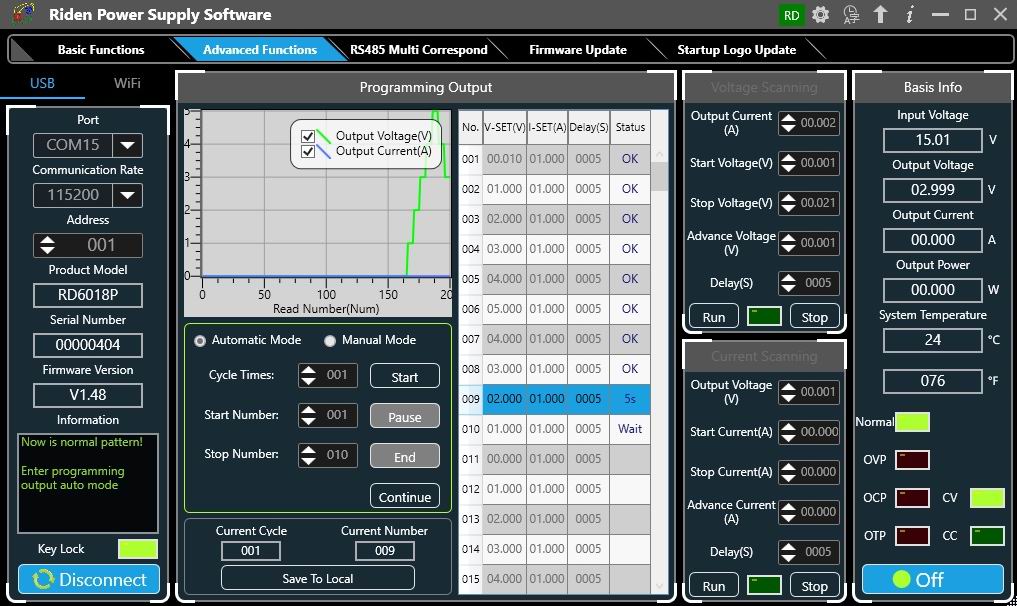1017x606 pixels.
Task: Click the Cycle Times stepper arrows
Action: tap(308, 376)
